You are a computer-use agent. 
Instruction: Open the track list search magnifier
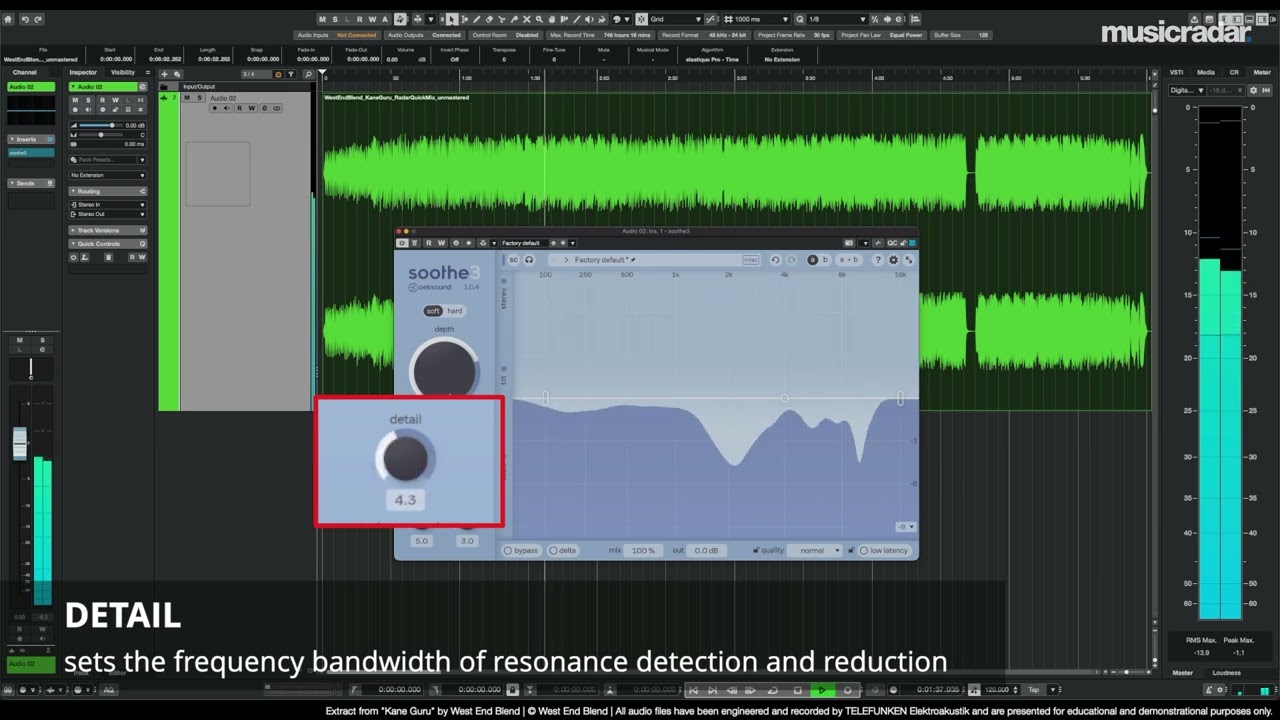point(308,74)
